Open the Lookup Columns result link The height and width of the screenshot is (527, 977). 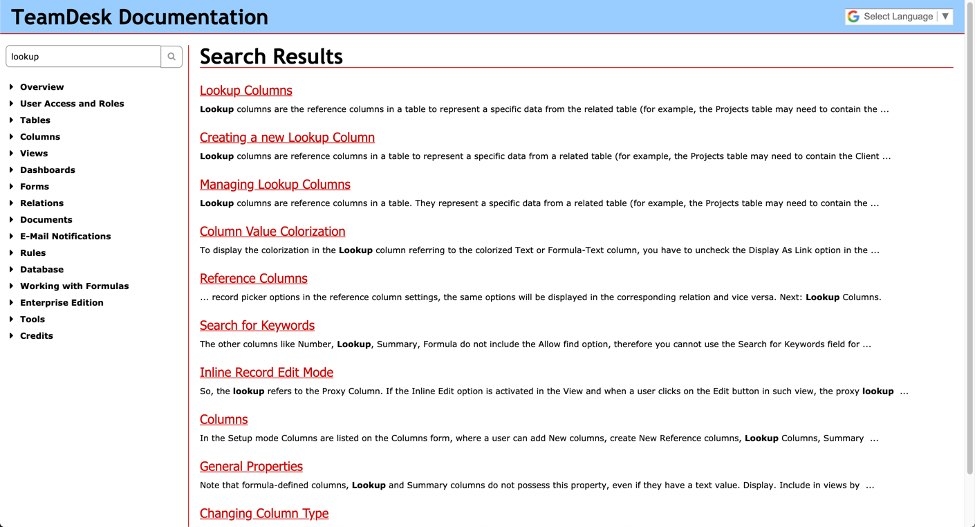click(246, 91)
